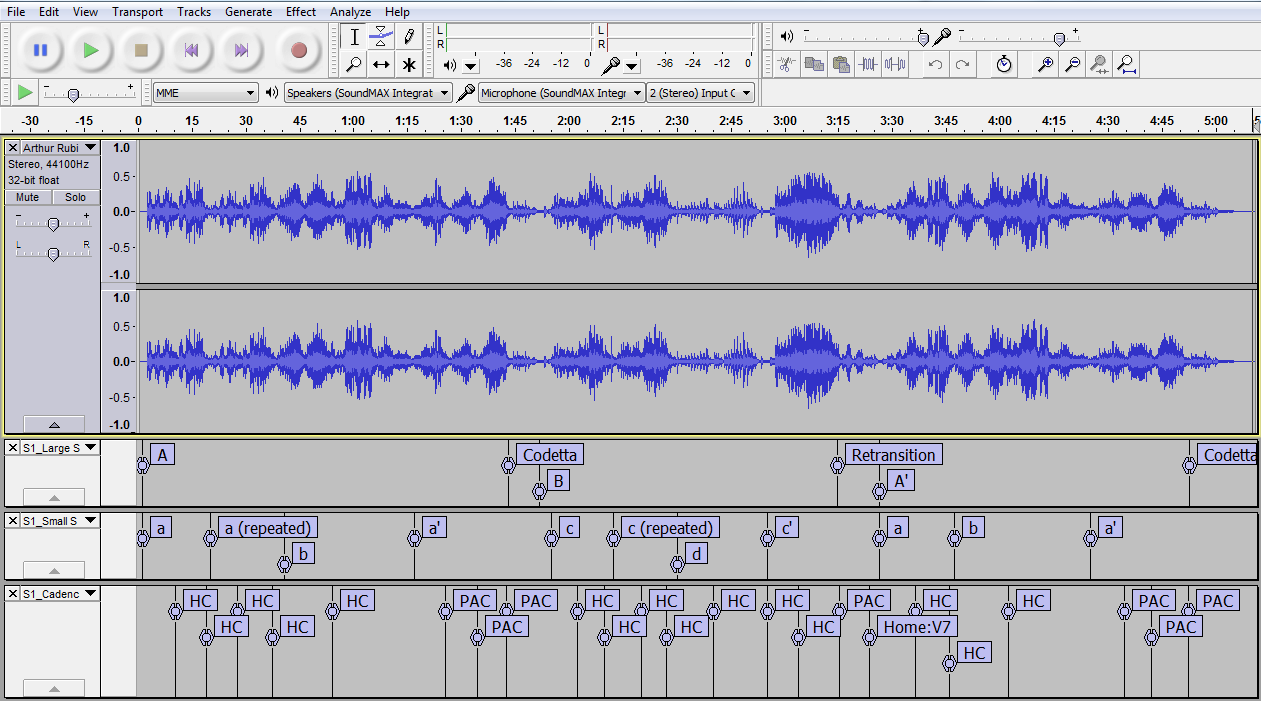Viewport: 1261px width, 701px height.
Task: Open the MME audio host dropdown
Action: point(206,93)
